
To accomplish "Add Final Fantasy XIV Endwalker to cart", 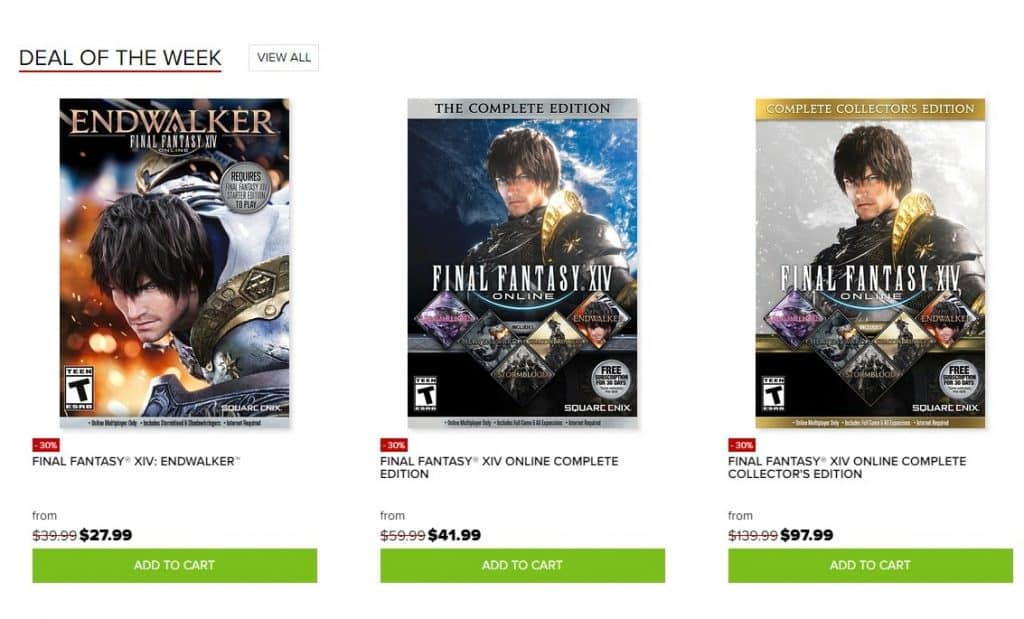I will [174, 565].
